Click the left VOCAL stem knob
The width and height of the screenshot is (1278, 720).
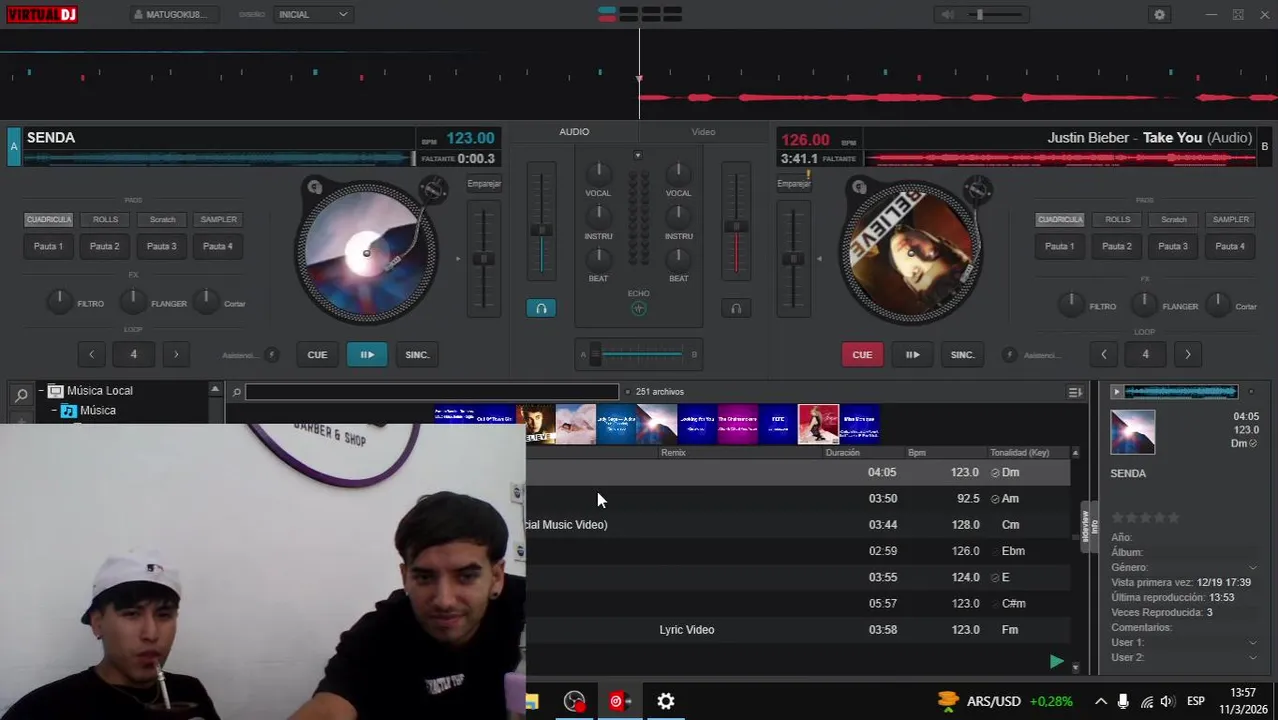[x=598, y=173]
